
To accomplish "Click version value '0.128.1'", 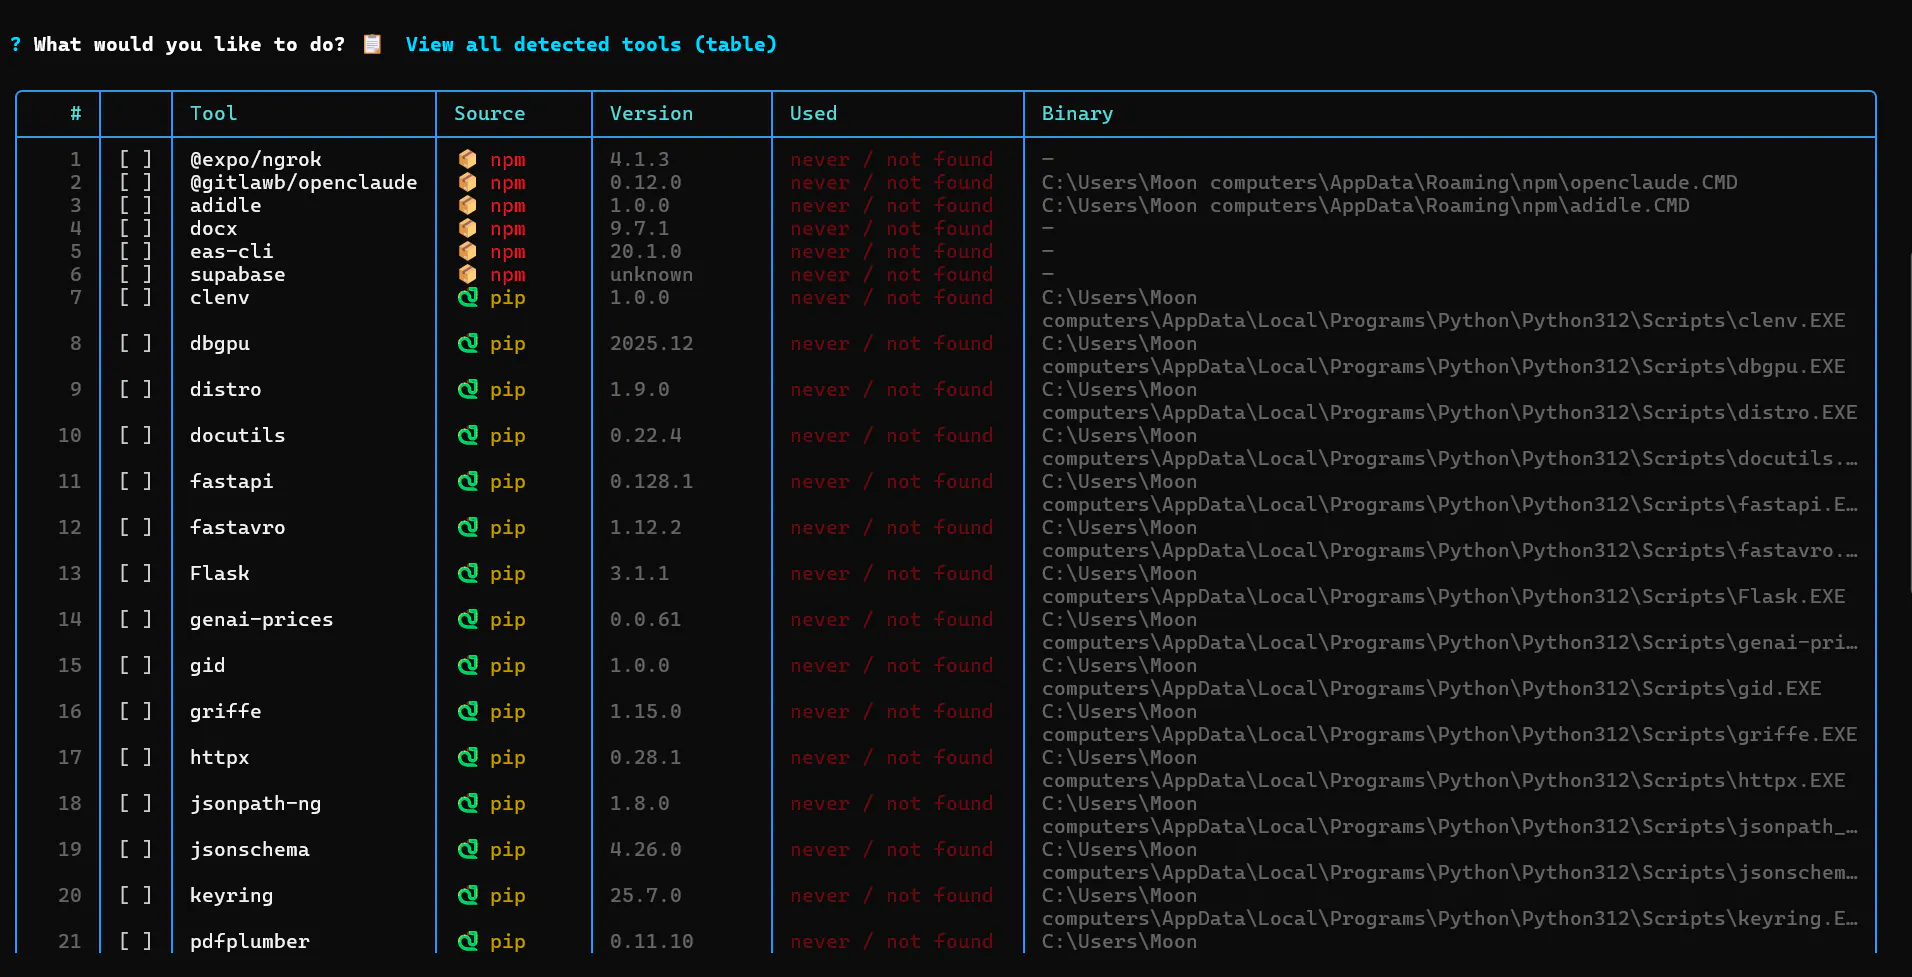I will pyautogui.click(x=651, y=481).
